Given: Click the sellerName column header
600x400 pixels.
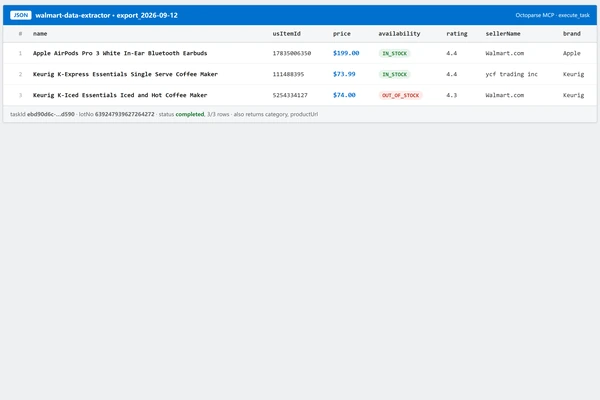Looking at the screenshot, I should point(503,34).
